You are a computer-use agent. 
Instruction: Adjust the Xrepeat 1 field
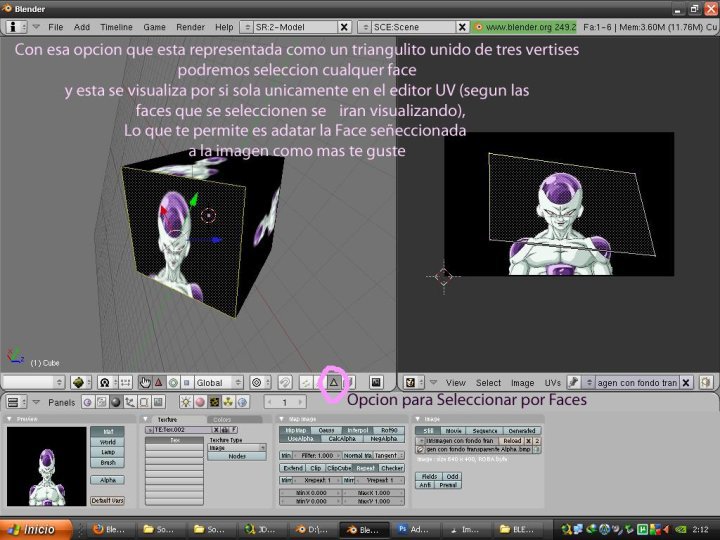317,480
